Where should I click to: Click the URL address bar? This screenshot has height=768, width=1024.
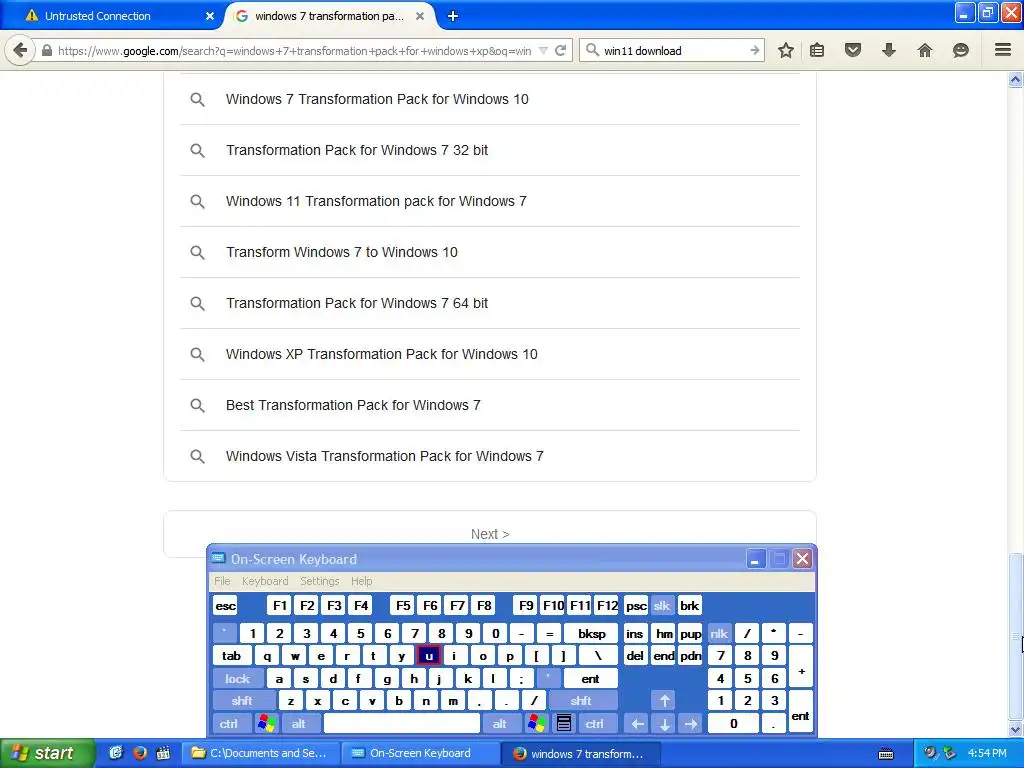294,50
